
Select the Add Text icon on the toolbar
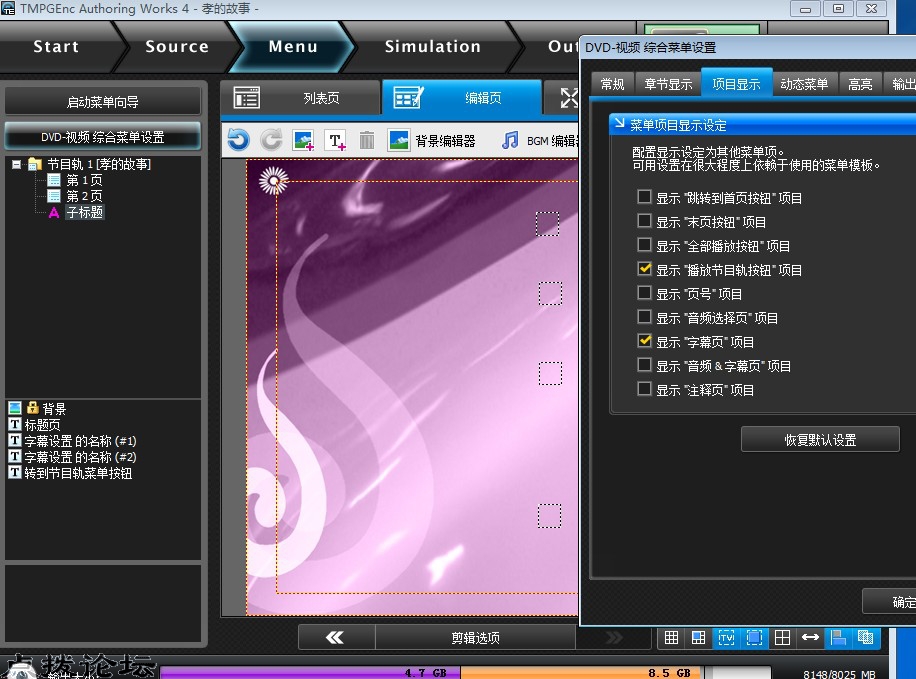point(333,140)
